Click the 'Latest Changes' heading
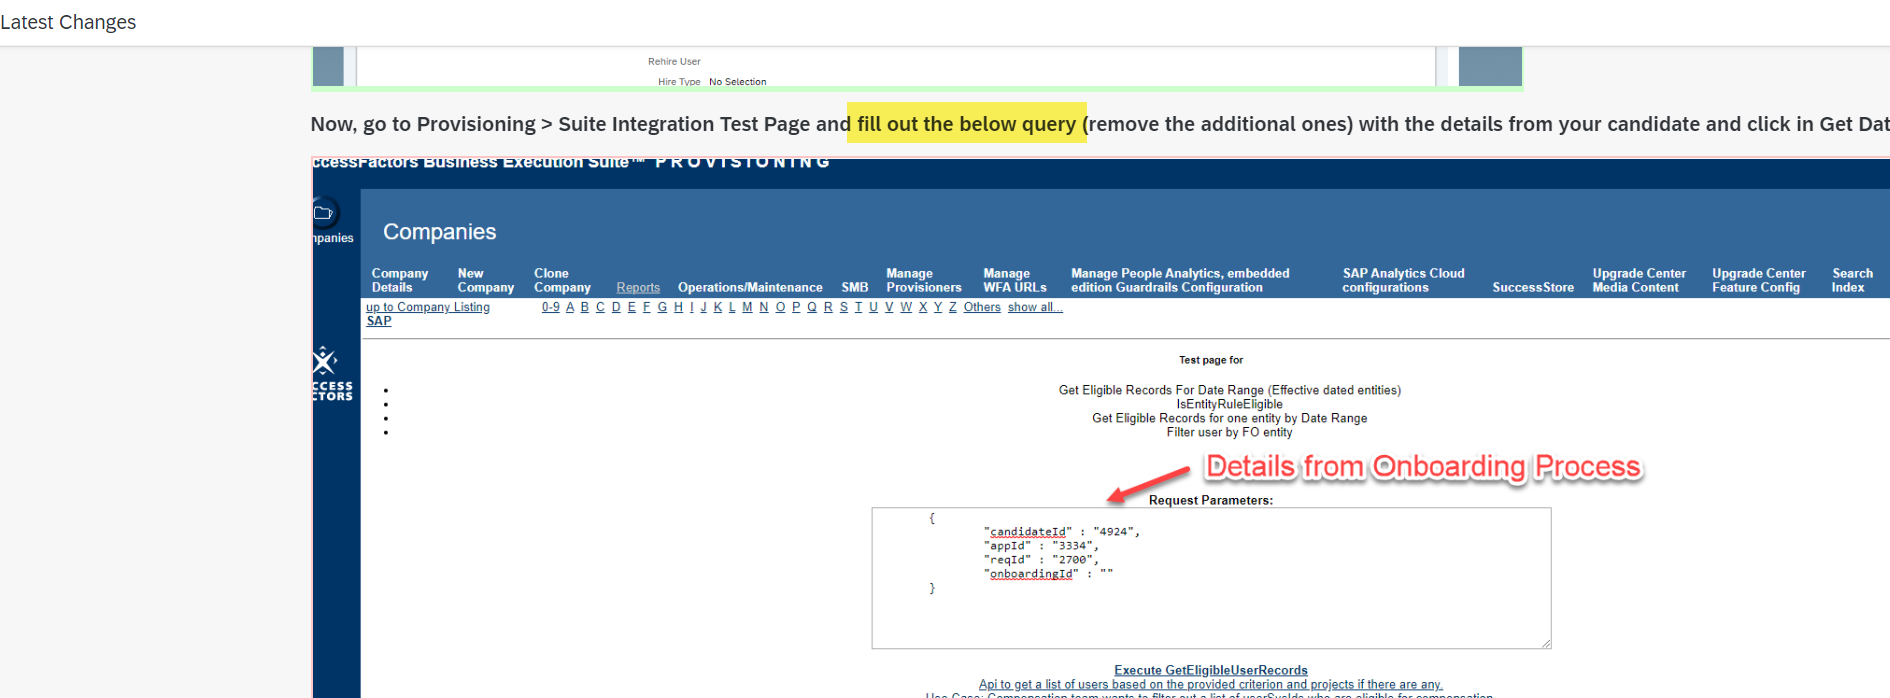The image size is (1890, 698). click(68, 22)
